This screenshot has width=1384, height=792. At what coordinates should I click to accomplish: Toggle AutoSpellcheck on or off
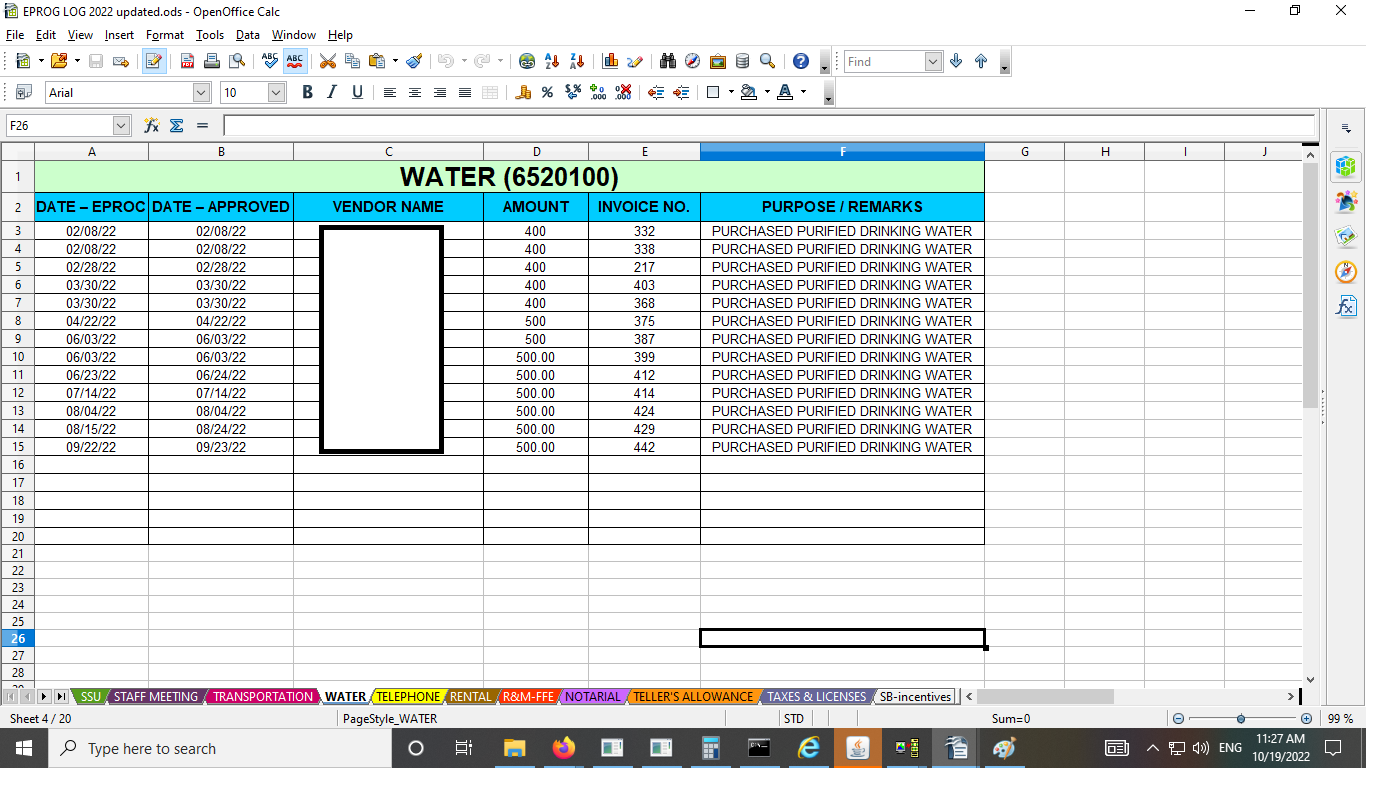pyautogui.click(x=295, y=61)
